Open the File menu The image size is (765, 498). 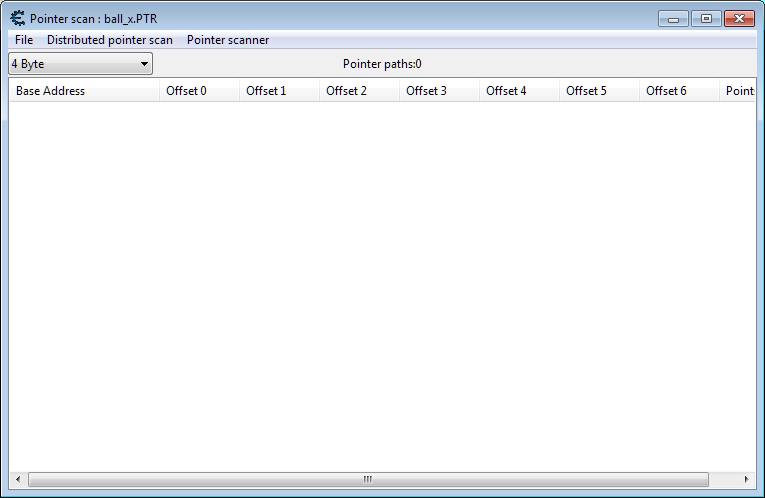tap(24, 40)
